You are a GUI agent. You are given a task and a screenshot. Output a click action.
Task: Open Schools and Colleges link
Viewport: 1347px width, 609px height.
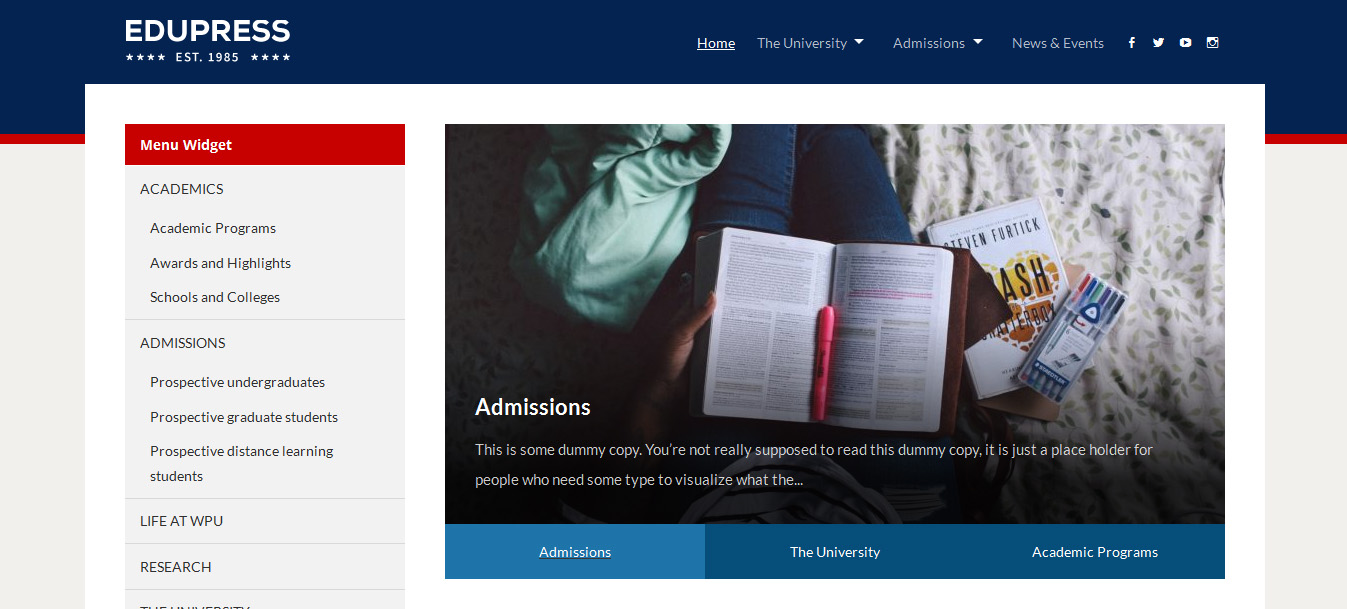pos(215,297)
